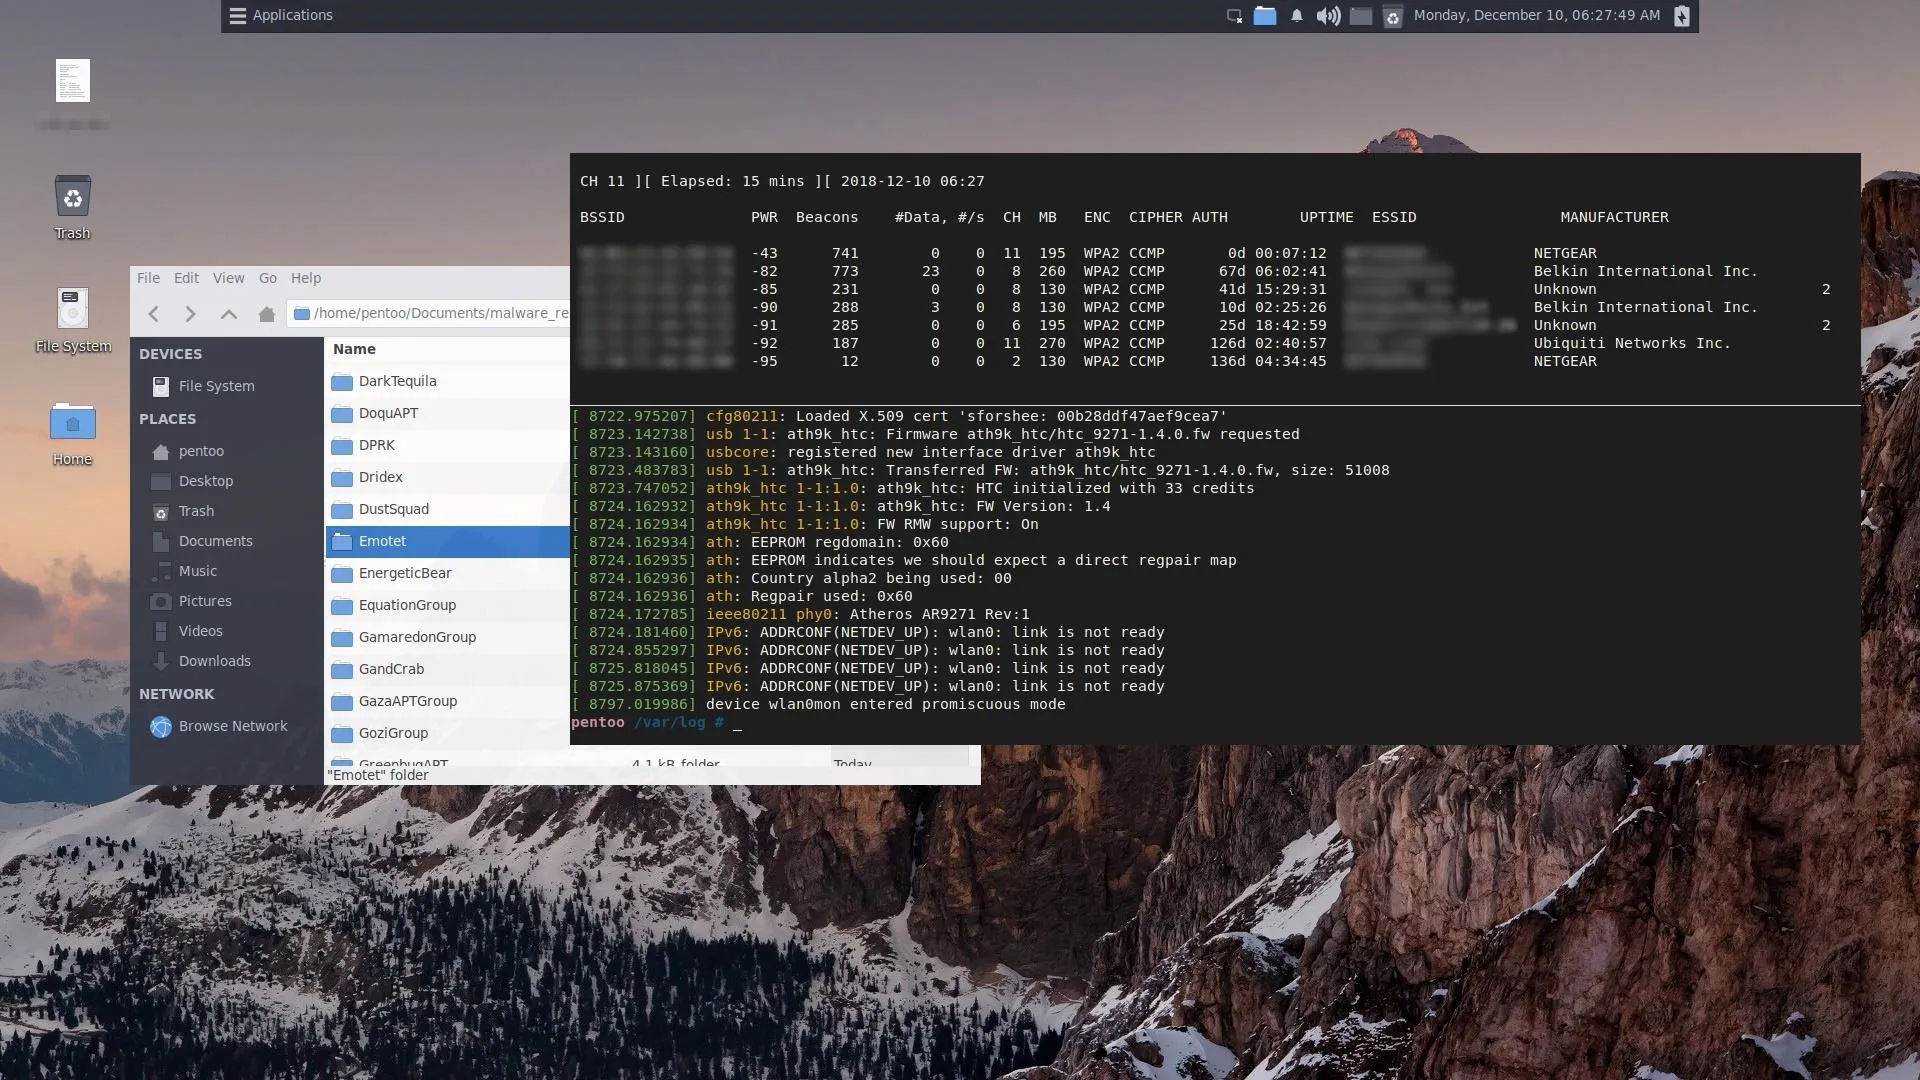This screenshot has height=1080, width=1920.
Task: Select the DPRK folder
Action: click(447, 445)
